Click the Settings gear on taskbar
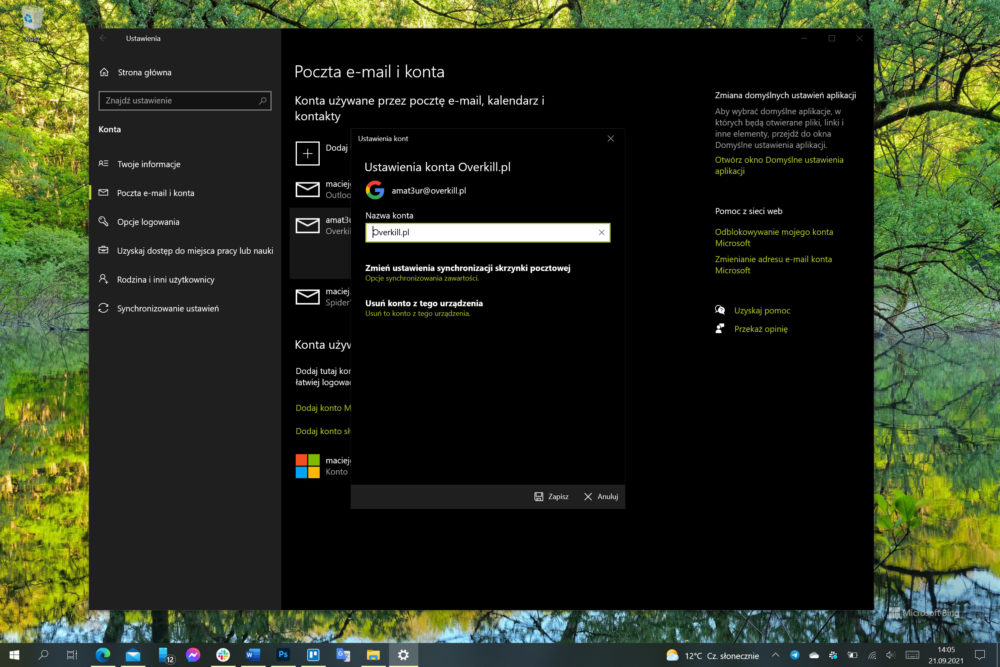The width and height of the screenshot is (1000, 667). coord(403,655)
